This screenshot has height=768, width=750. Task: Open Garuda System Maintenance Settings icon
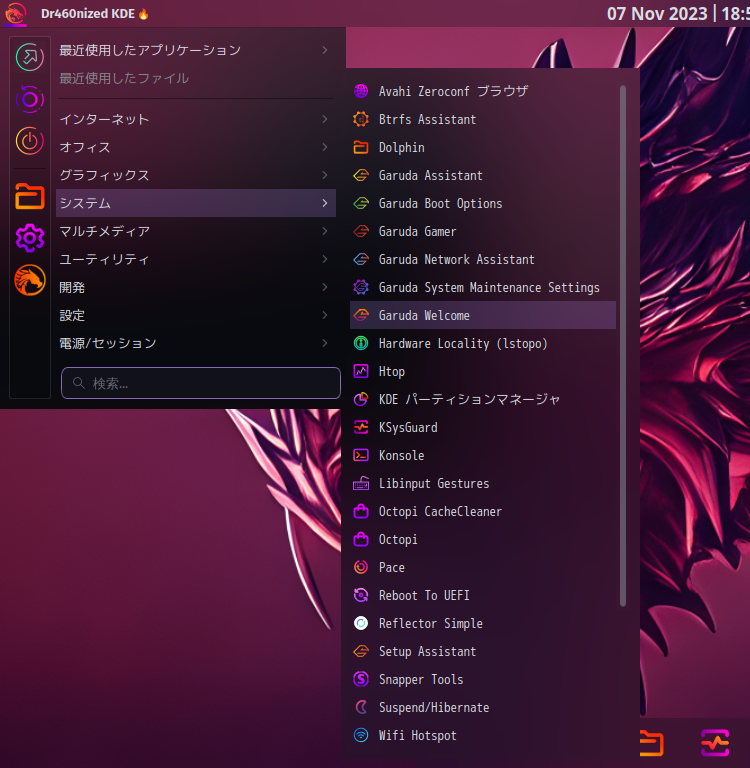pyautogui.click(x=361, y=287)
